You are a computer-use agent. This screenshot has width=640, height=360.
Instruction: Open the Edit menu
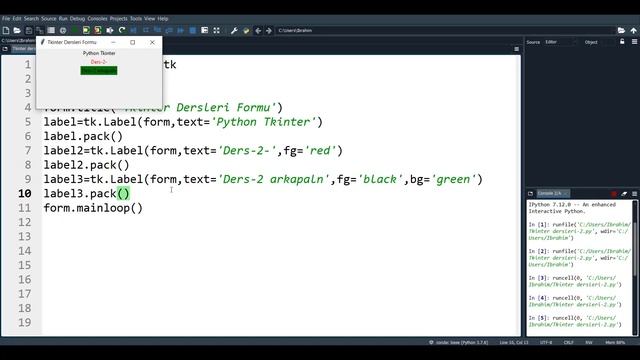point(17,19)
